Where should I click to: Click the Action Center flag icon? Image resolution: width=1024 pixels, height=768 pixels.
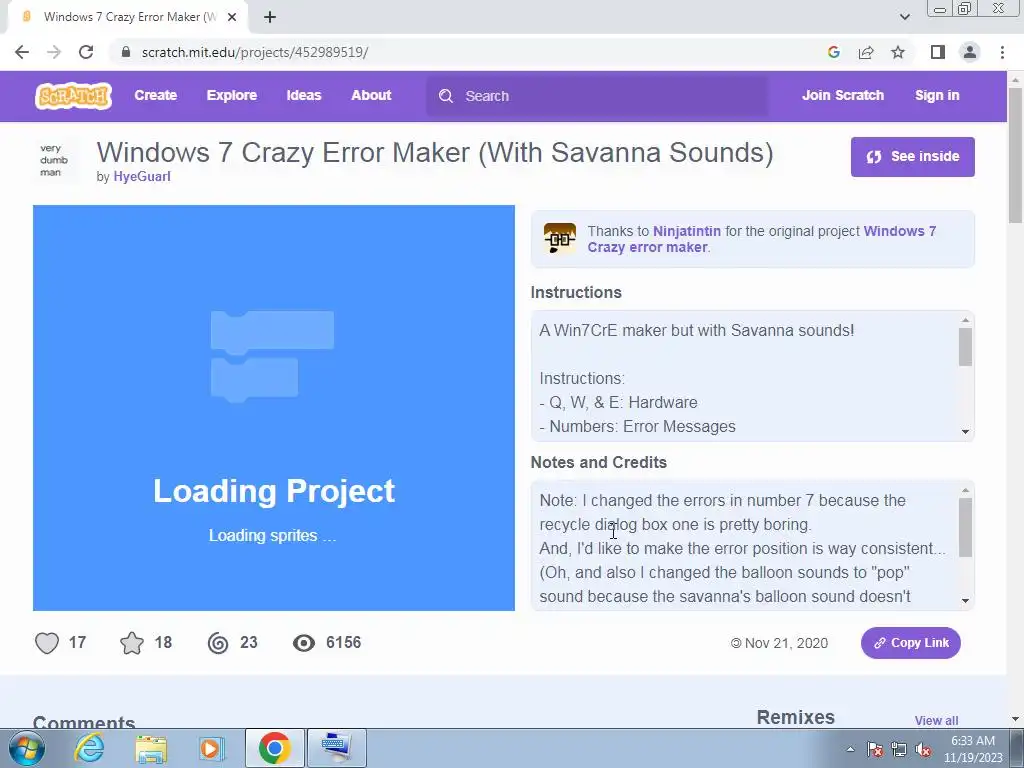(x=875, y=750)
